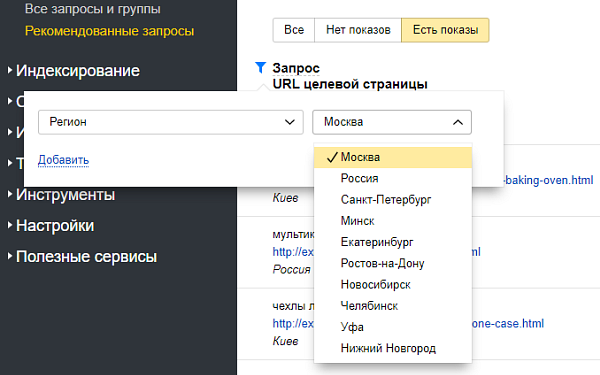The width and height of the screenshot is (600, 375).
Task: Open Рекомендованные запросы sidebar item
Action: point(109,31)
